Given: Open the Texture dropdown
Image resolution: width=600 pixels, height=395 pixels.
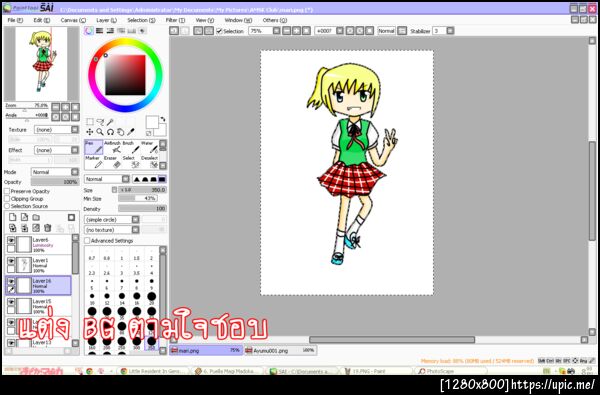Looking at the screenshot, I should pos(56,130).
